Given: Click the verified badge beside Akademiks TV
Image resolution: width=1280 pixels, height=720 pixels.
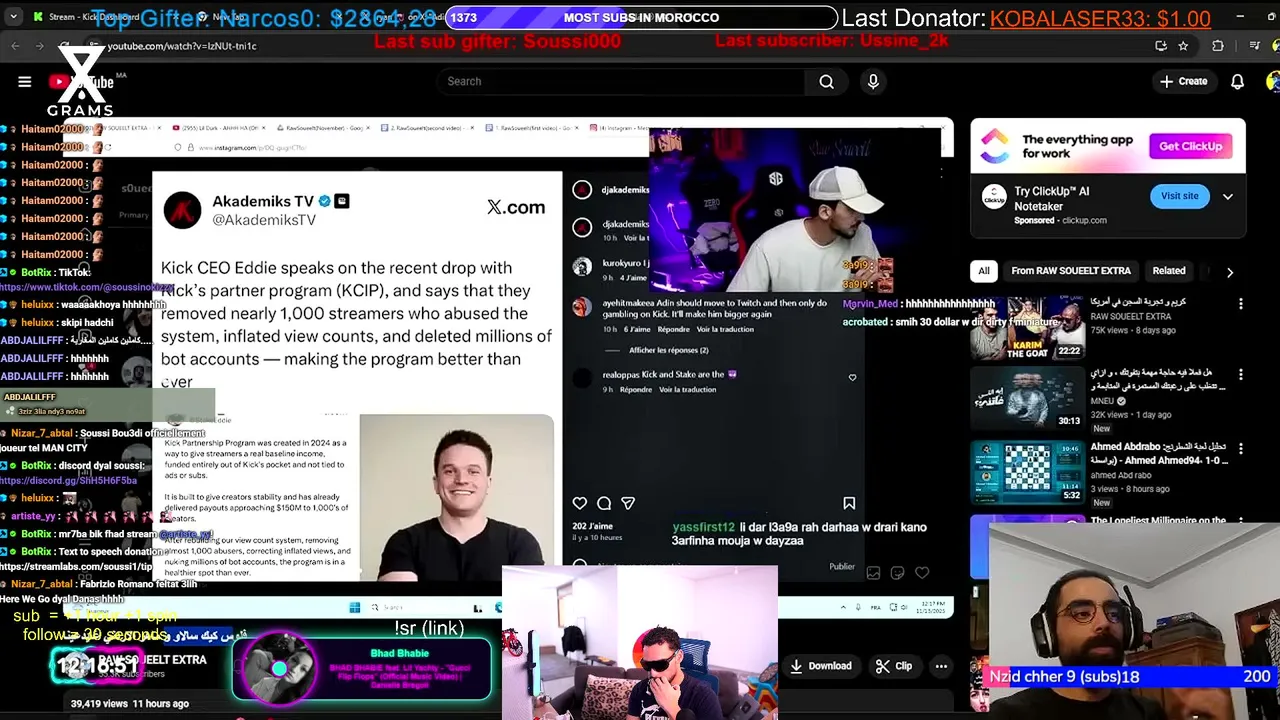Looking at the screenshot, I should 324,201.
